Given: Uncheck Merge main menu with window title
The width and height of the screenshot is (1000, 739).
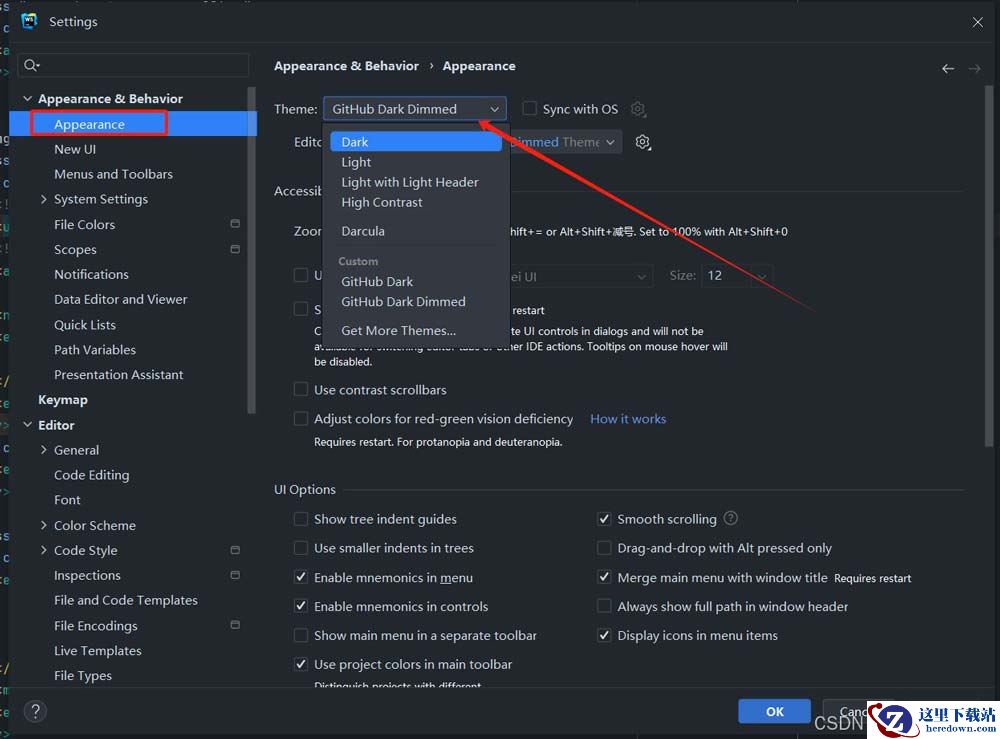Looking at the screenshot, I should point(604,577).
